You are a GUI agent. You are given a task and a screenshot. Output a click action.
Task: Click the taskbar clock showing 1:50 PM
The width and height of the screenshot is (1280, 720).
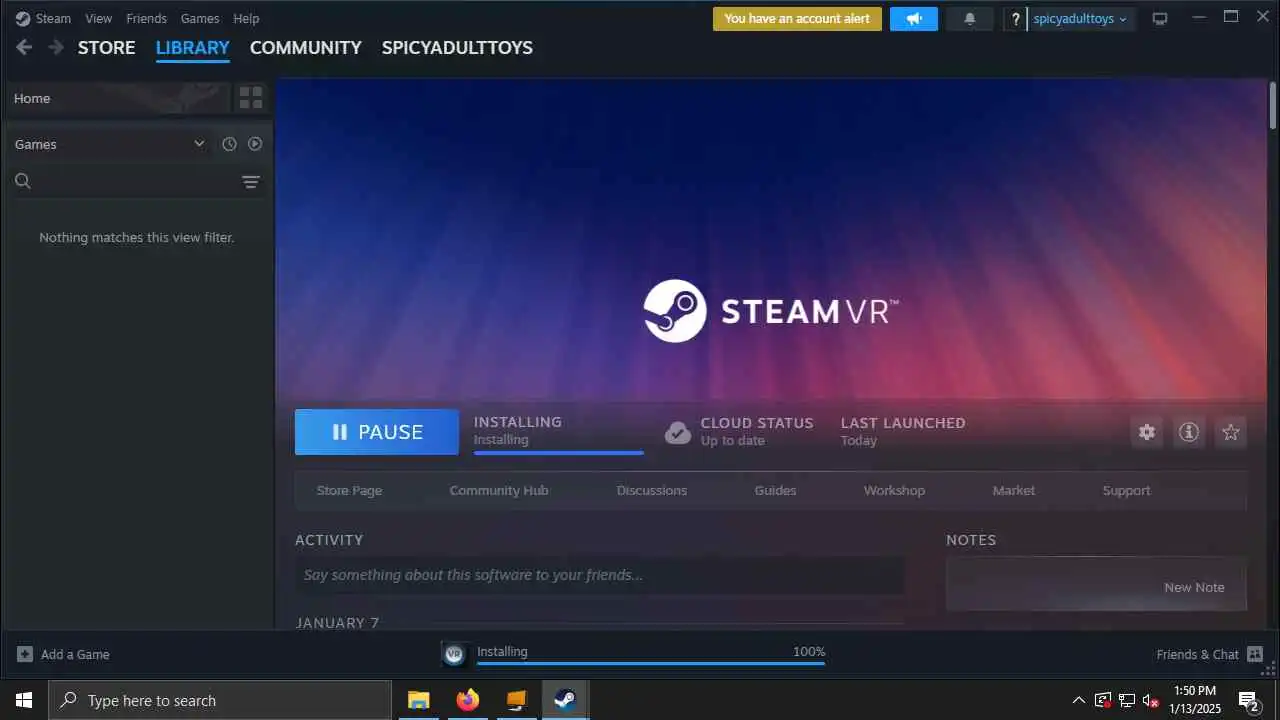pos(1194,700)
